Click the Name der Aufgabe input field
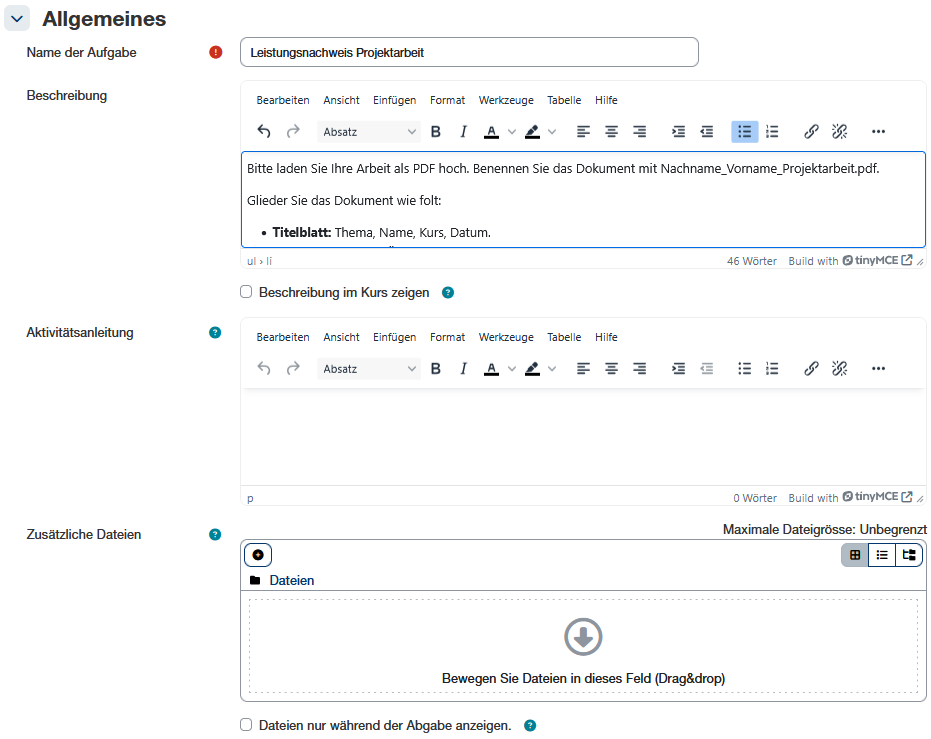 (469, 52)
